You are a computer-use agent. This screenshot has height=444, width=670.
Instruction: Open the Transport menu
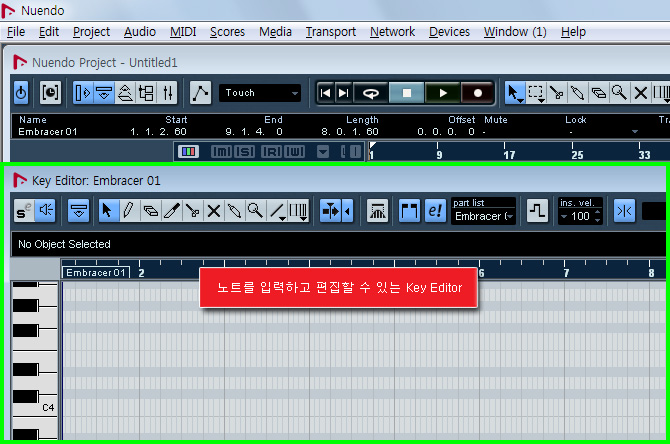tap(331, 32)
